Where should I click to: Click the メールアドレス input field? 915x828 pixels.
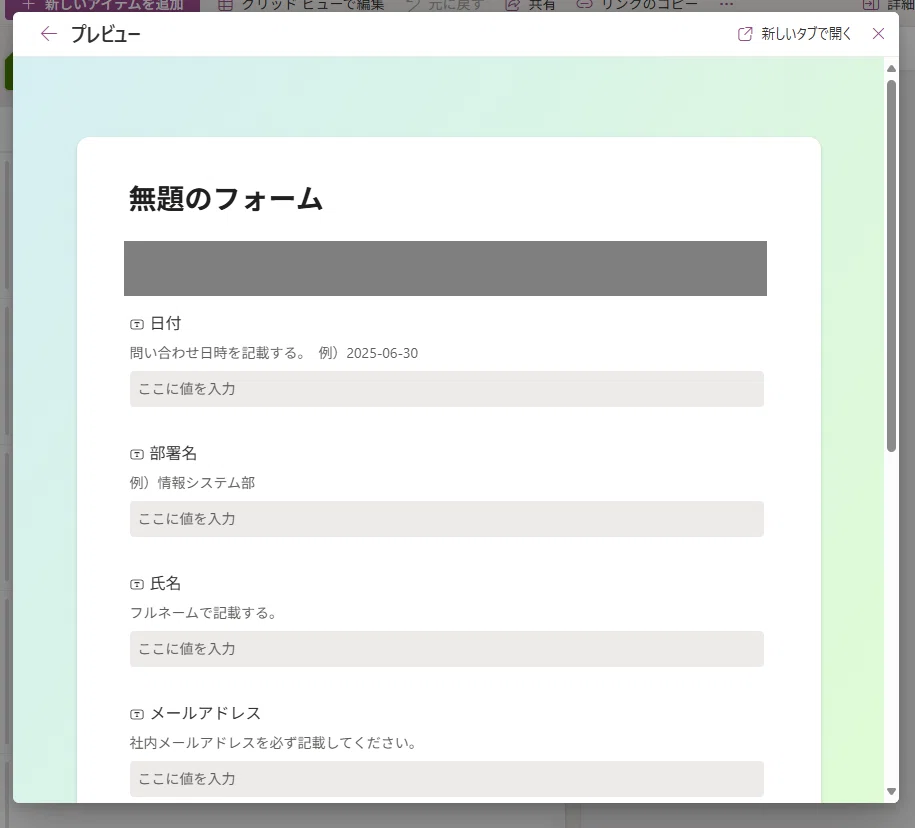click(446, 779)
